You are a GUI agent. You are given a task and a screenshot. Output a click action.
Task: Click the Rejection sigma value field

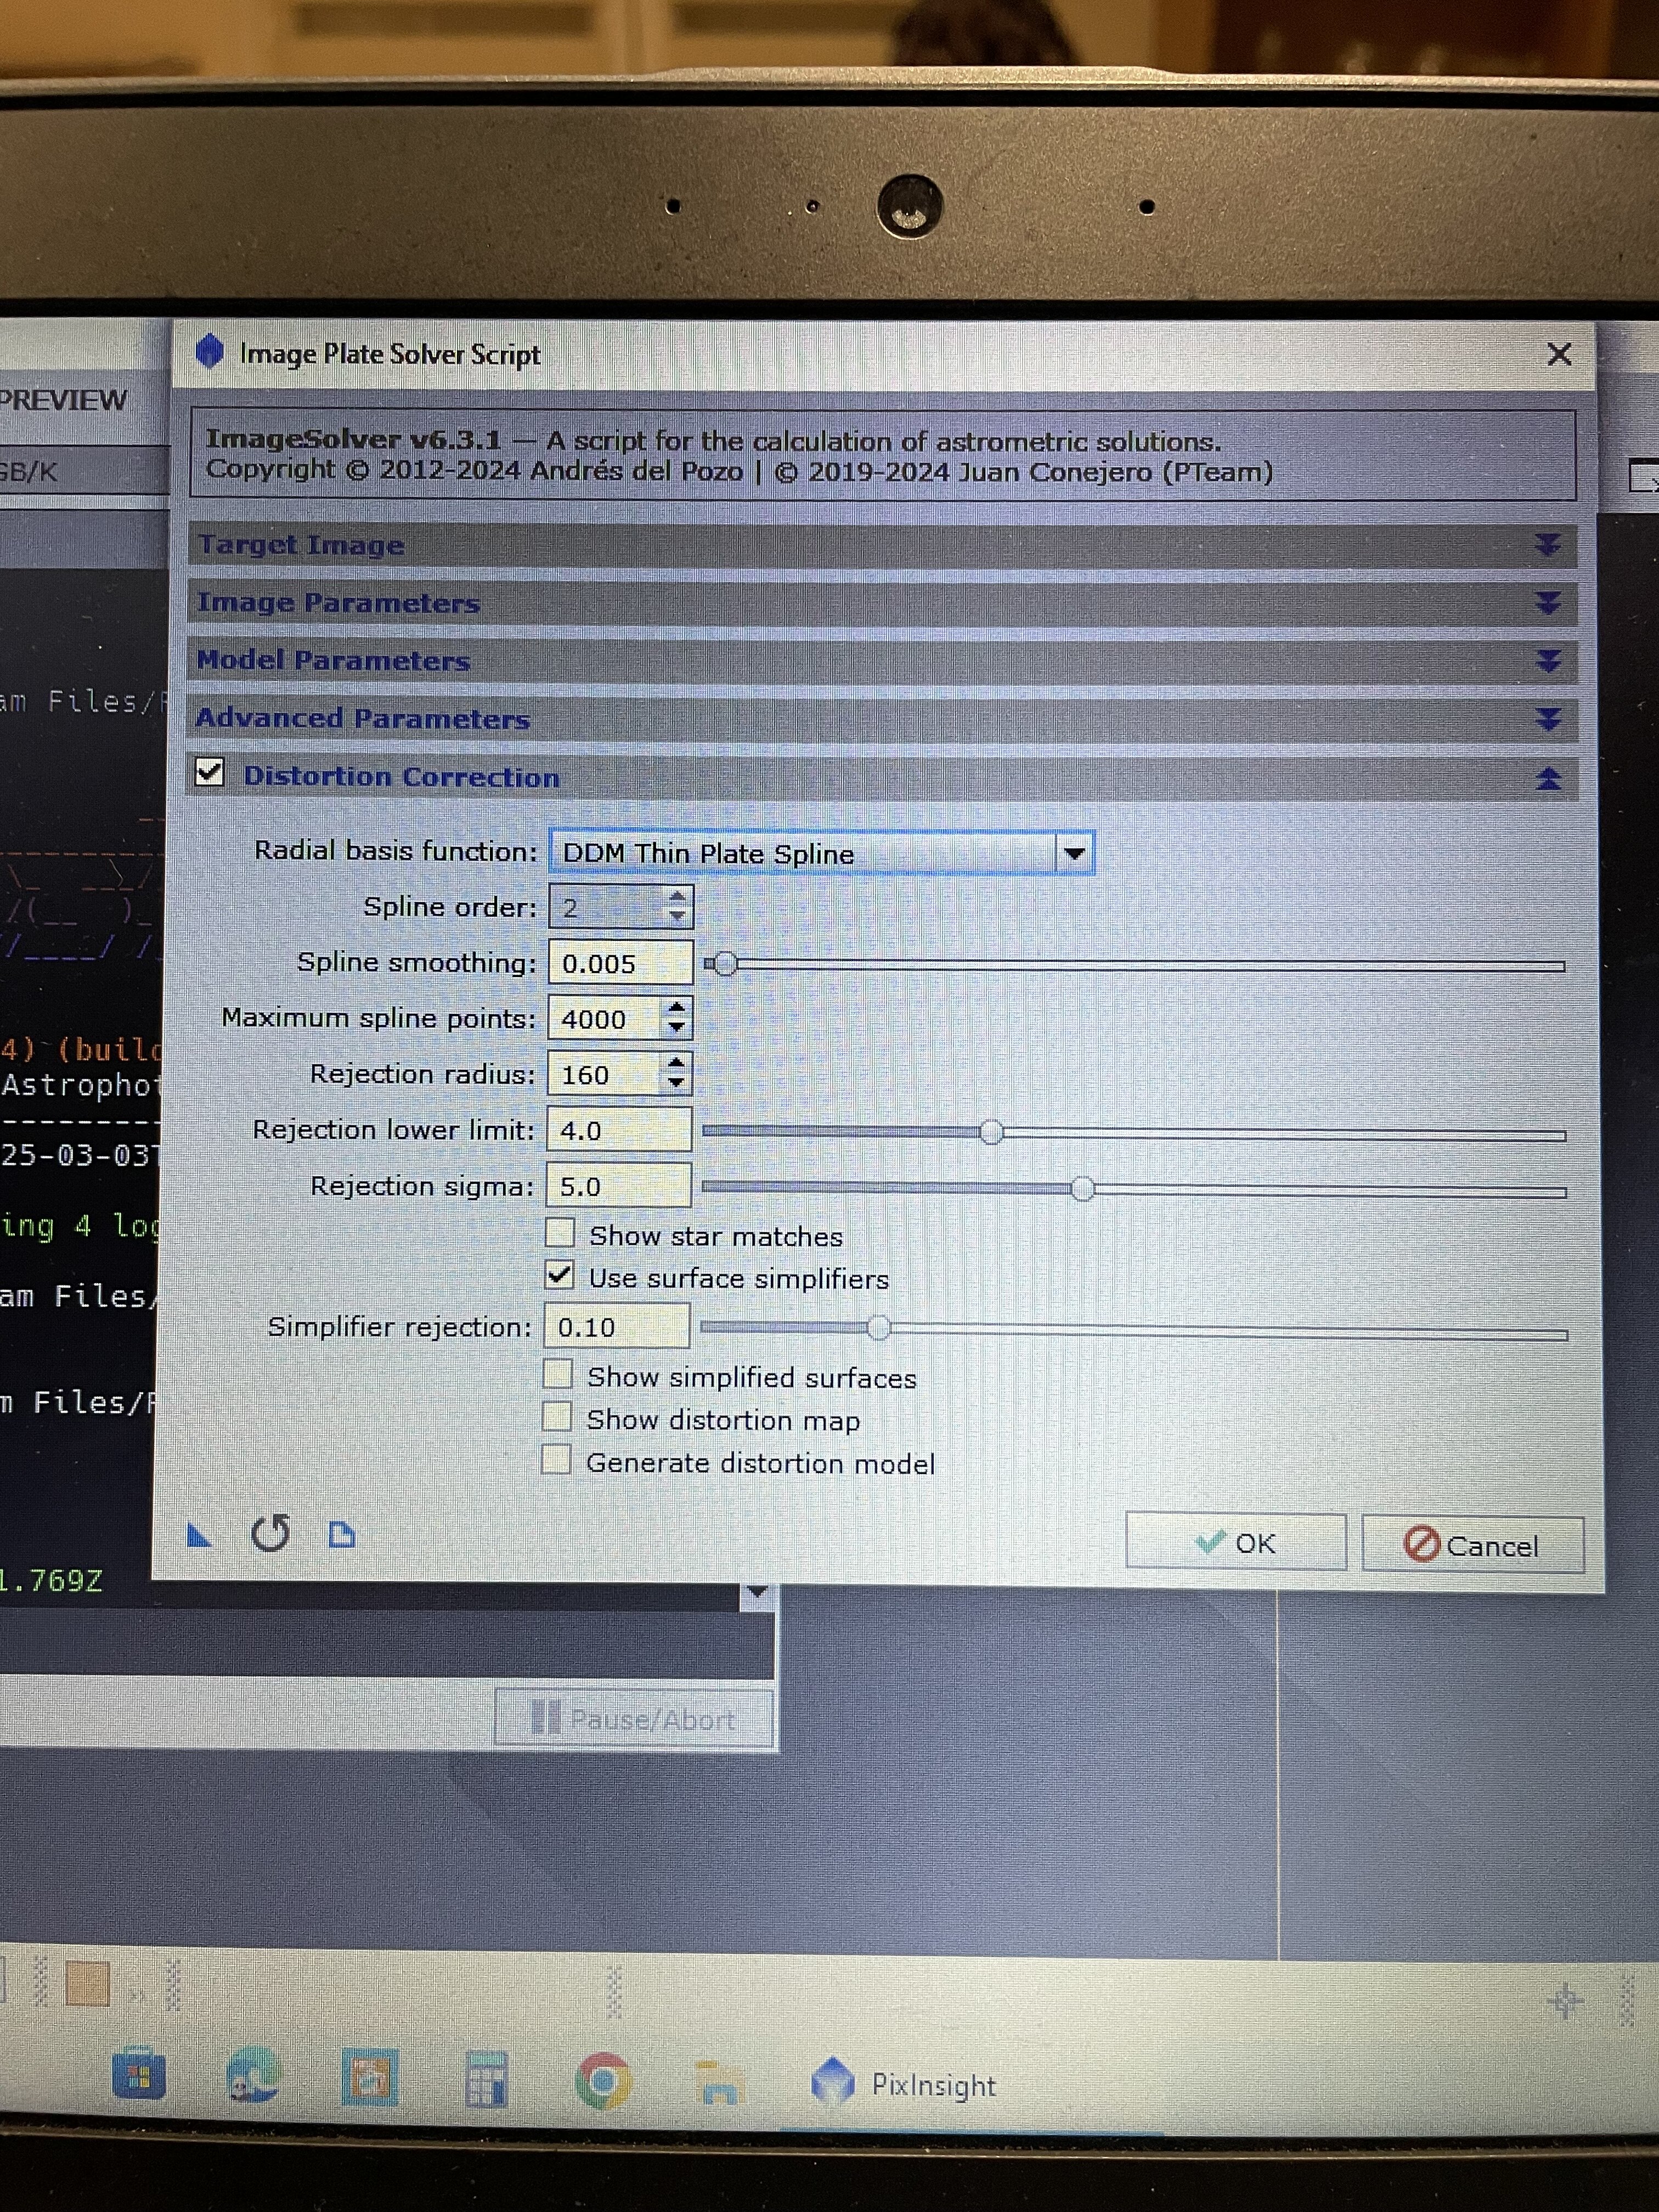pos(618,1186)
